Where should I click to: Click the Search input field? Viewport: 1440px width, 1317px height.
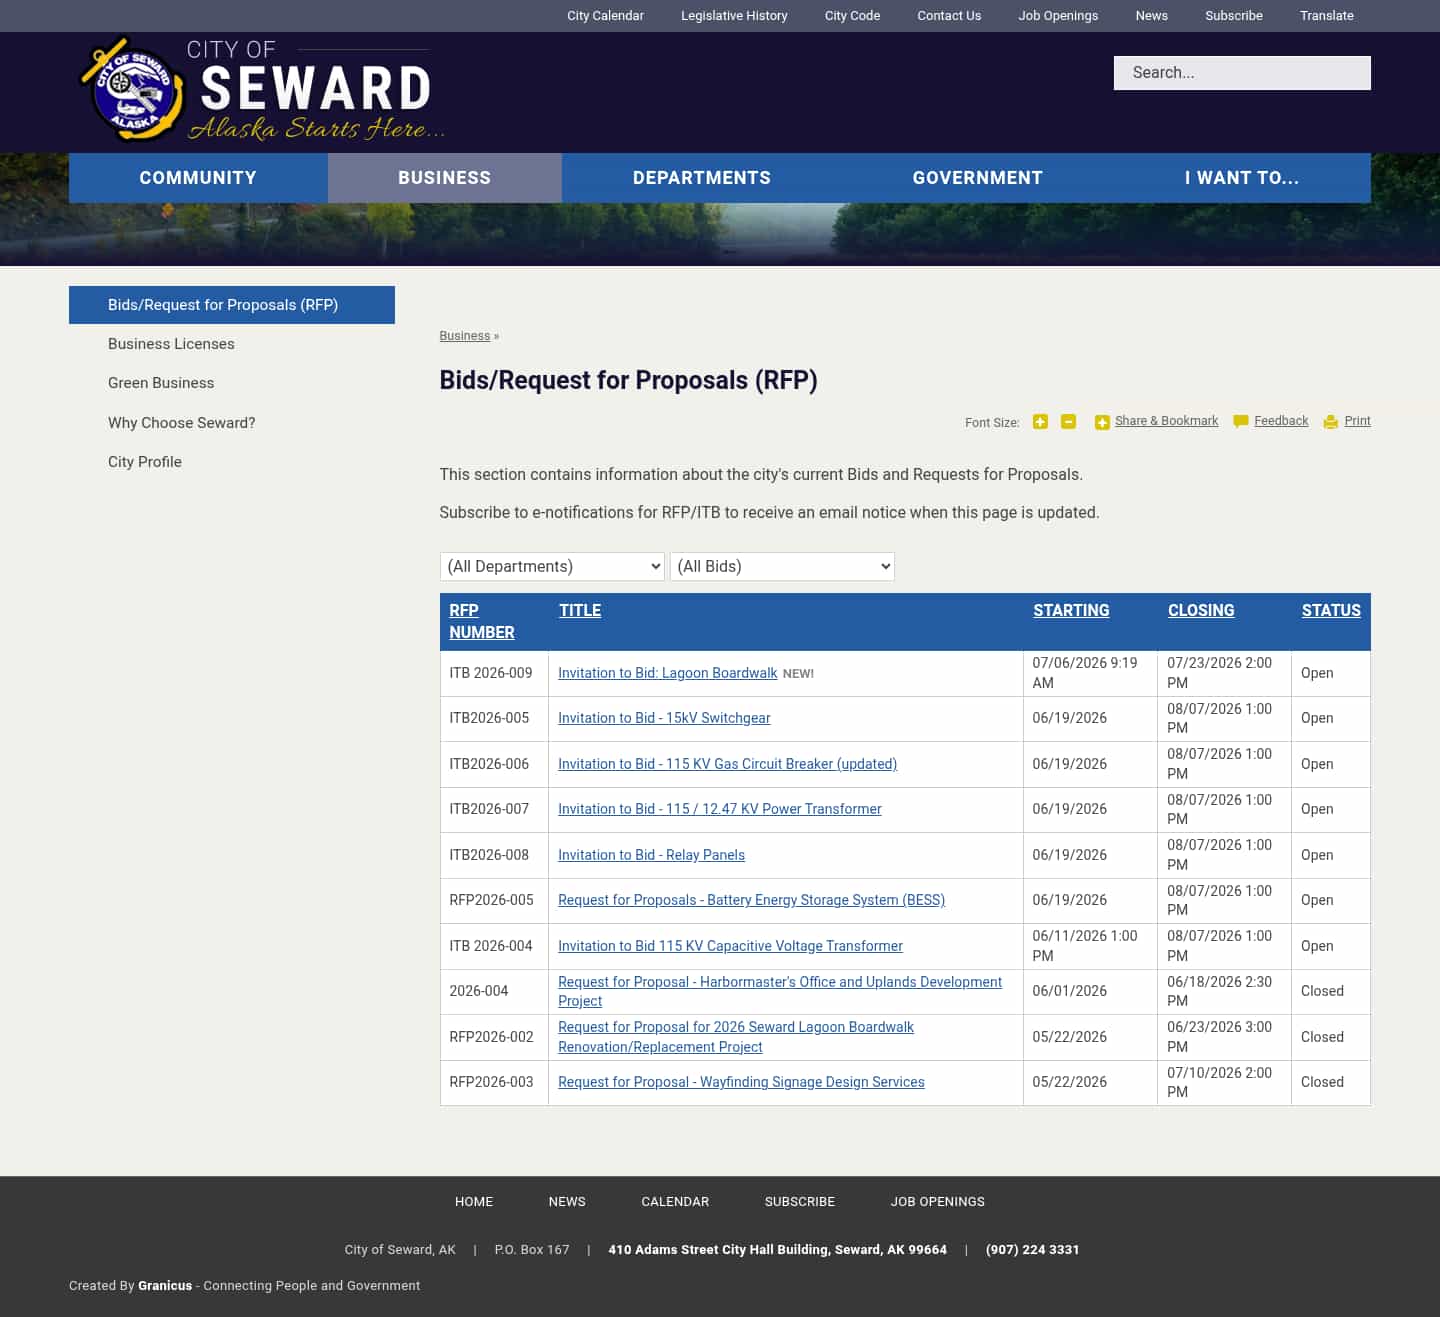[1242, 73]
